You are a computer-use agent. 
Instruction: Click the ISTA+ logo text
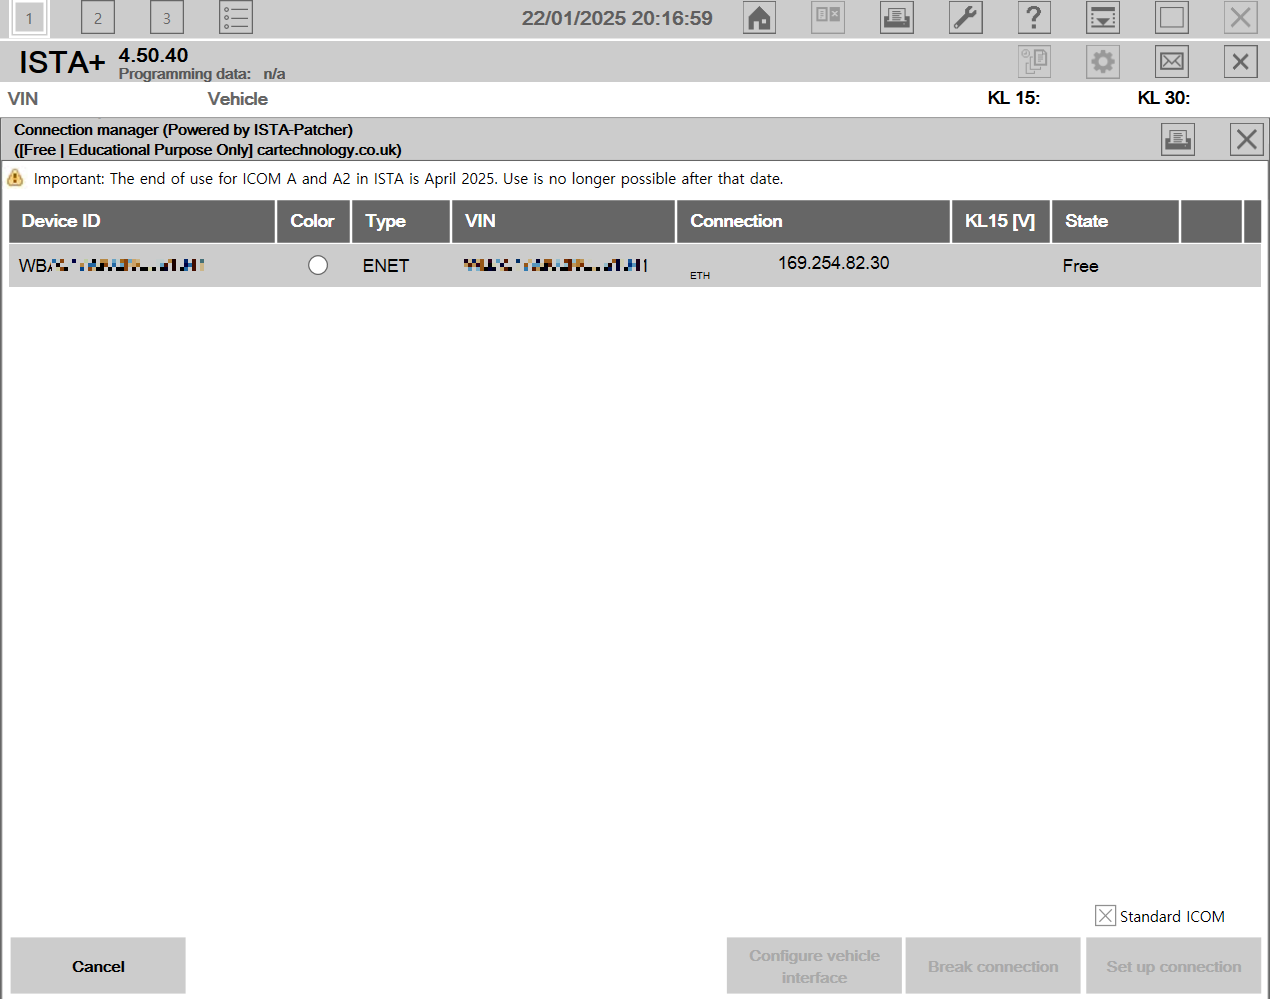[62, 63]
